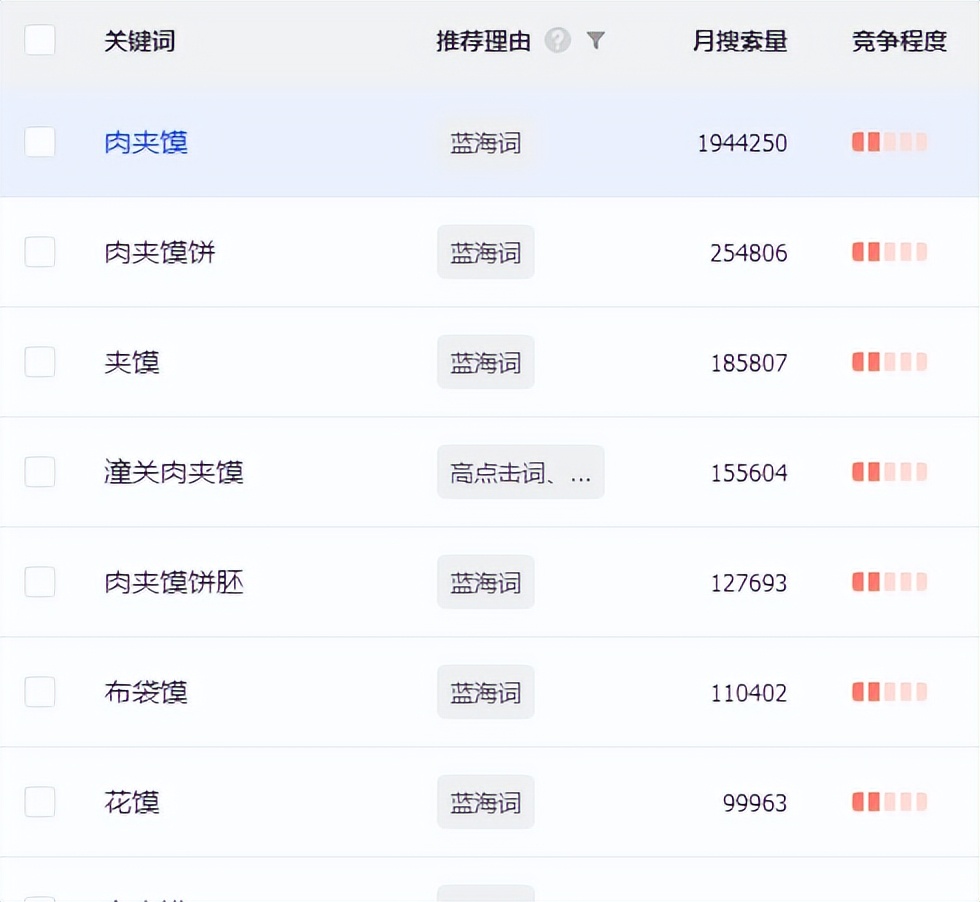
Task: Check the checkbox for 肉夹馍 row
Action: click(x=39, y=142)
